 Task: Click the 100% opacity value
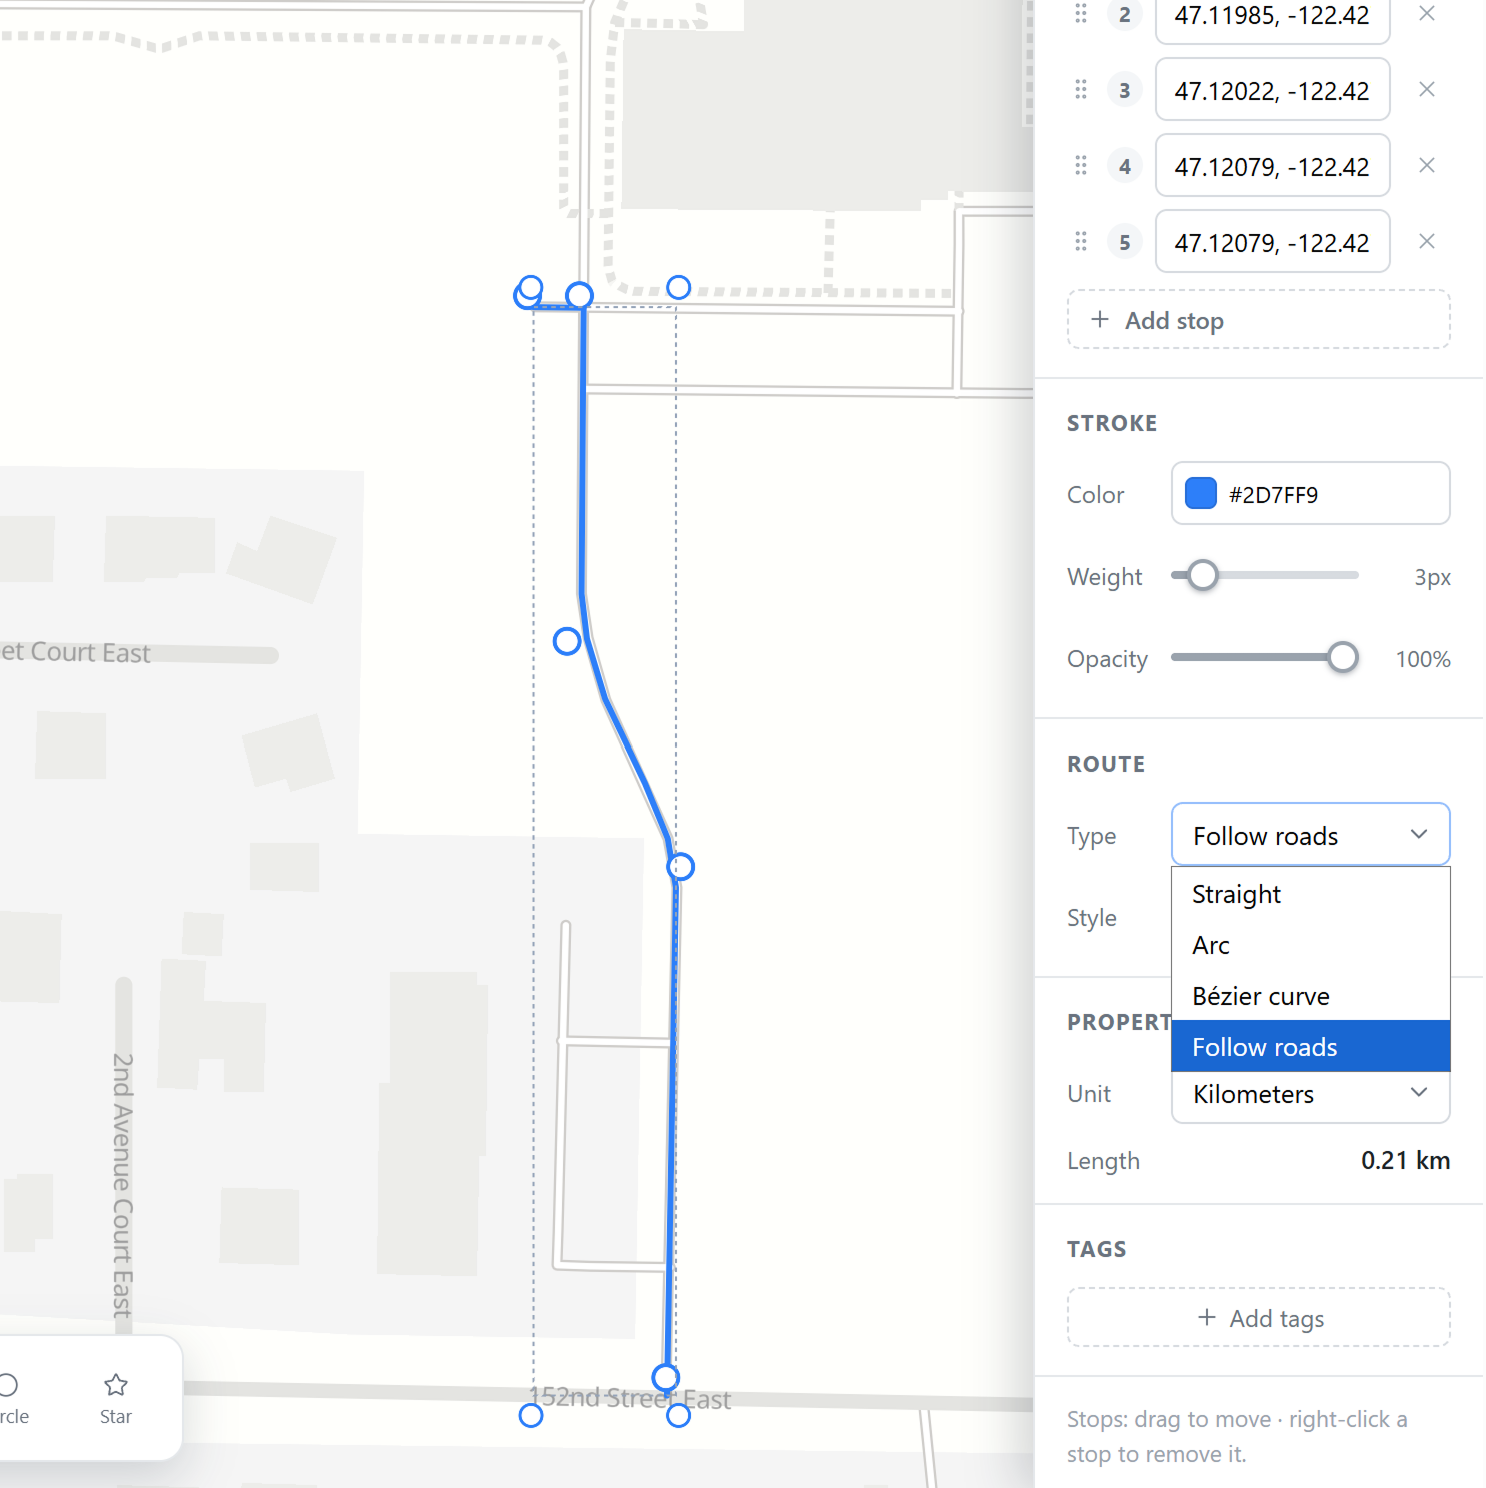click(1423, 659)
